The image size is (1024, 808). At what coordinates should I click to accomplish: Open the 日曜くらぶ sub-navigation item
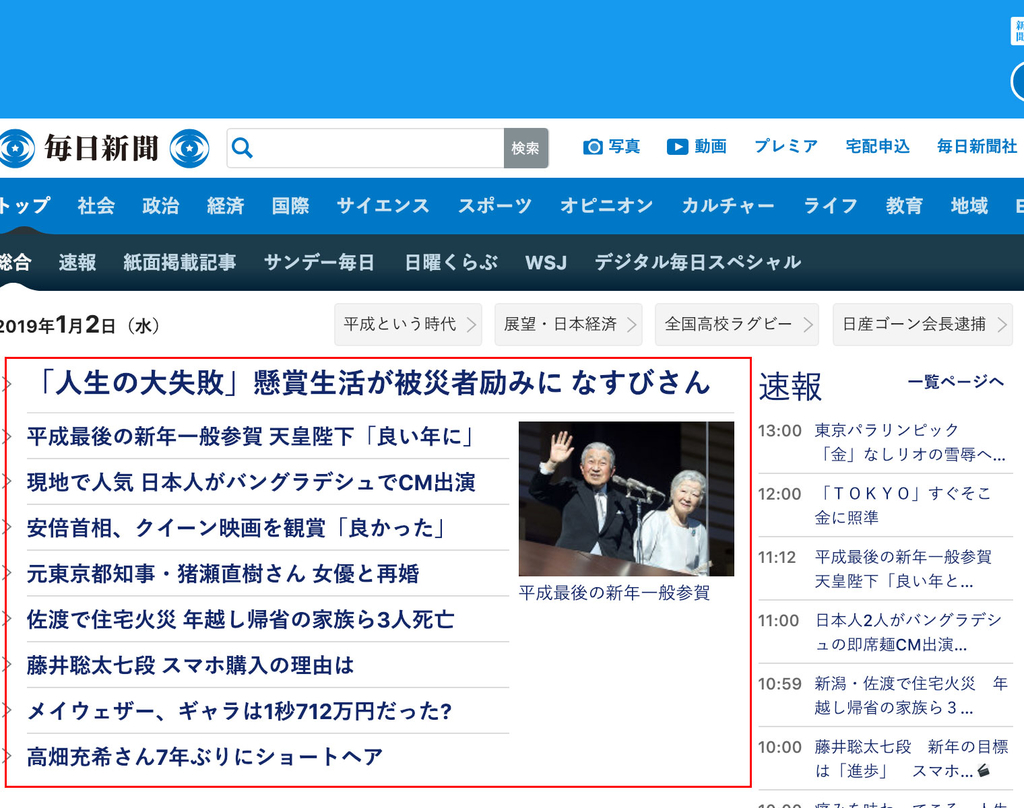[x=451, y=262]
